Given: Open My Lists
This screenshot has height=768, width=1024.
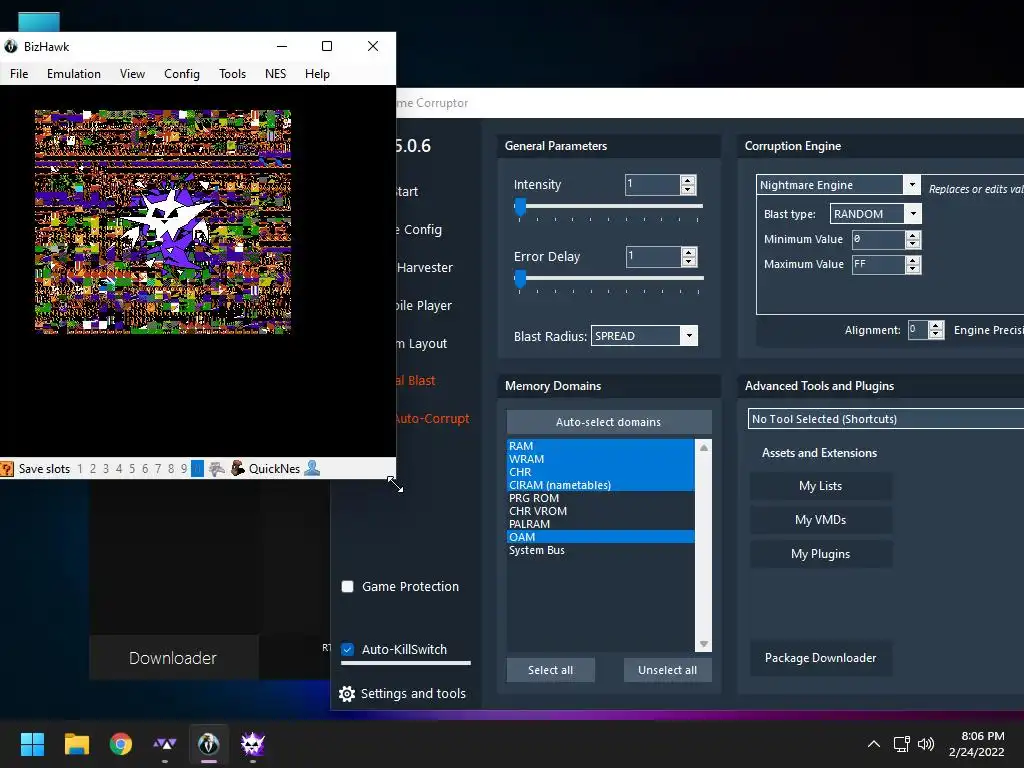Looking at the screenshot, I should point(820,486).
